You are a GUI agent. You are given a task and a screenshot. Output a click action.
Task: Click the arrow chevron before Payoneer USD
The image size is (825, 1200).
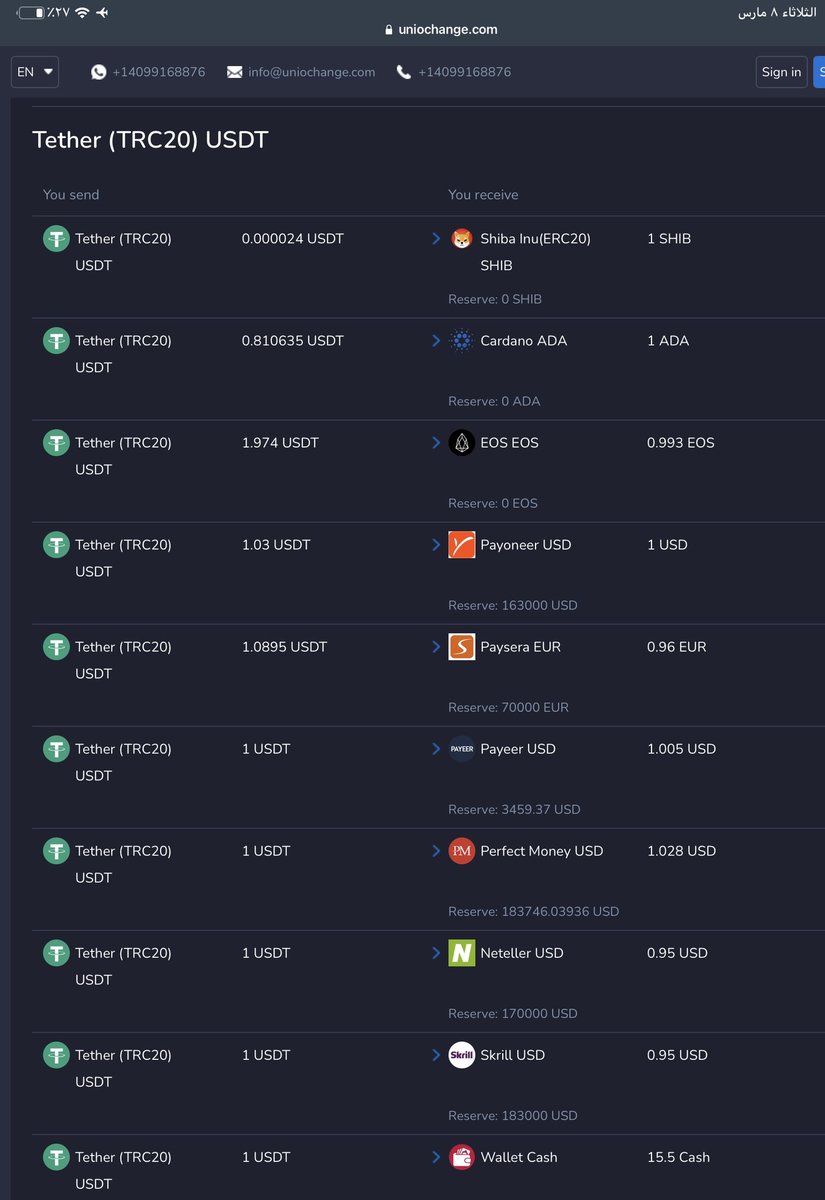click(x=436, y=545)
